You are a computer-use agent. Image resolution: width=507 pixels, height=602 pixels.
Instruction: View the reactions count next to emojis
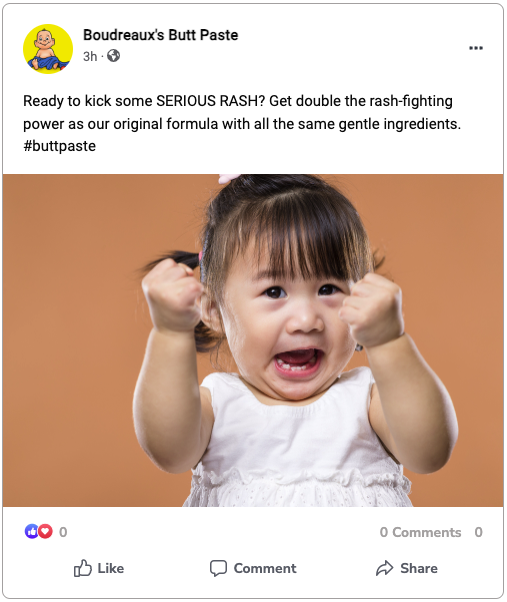click(x=63, y=532)
